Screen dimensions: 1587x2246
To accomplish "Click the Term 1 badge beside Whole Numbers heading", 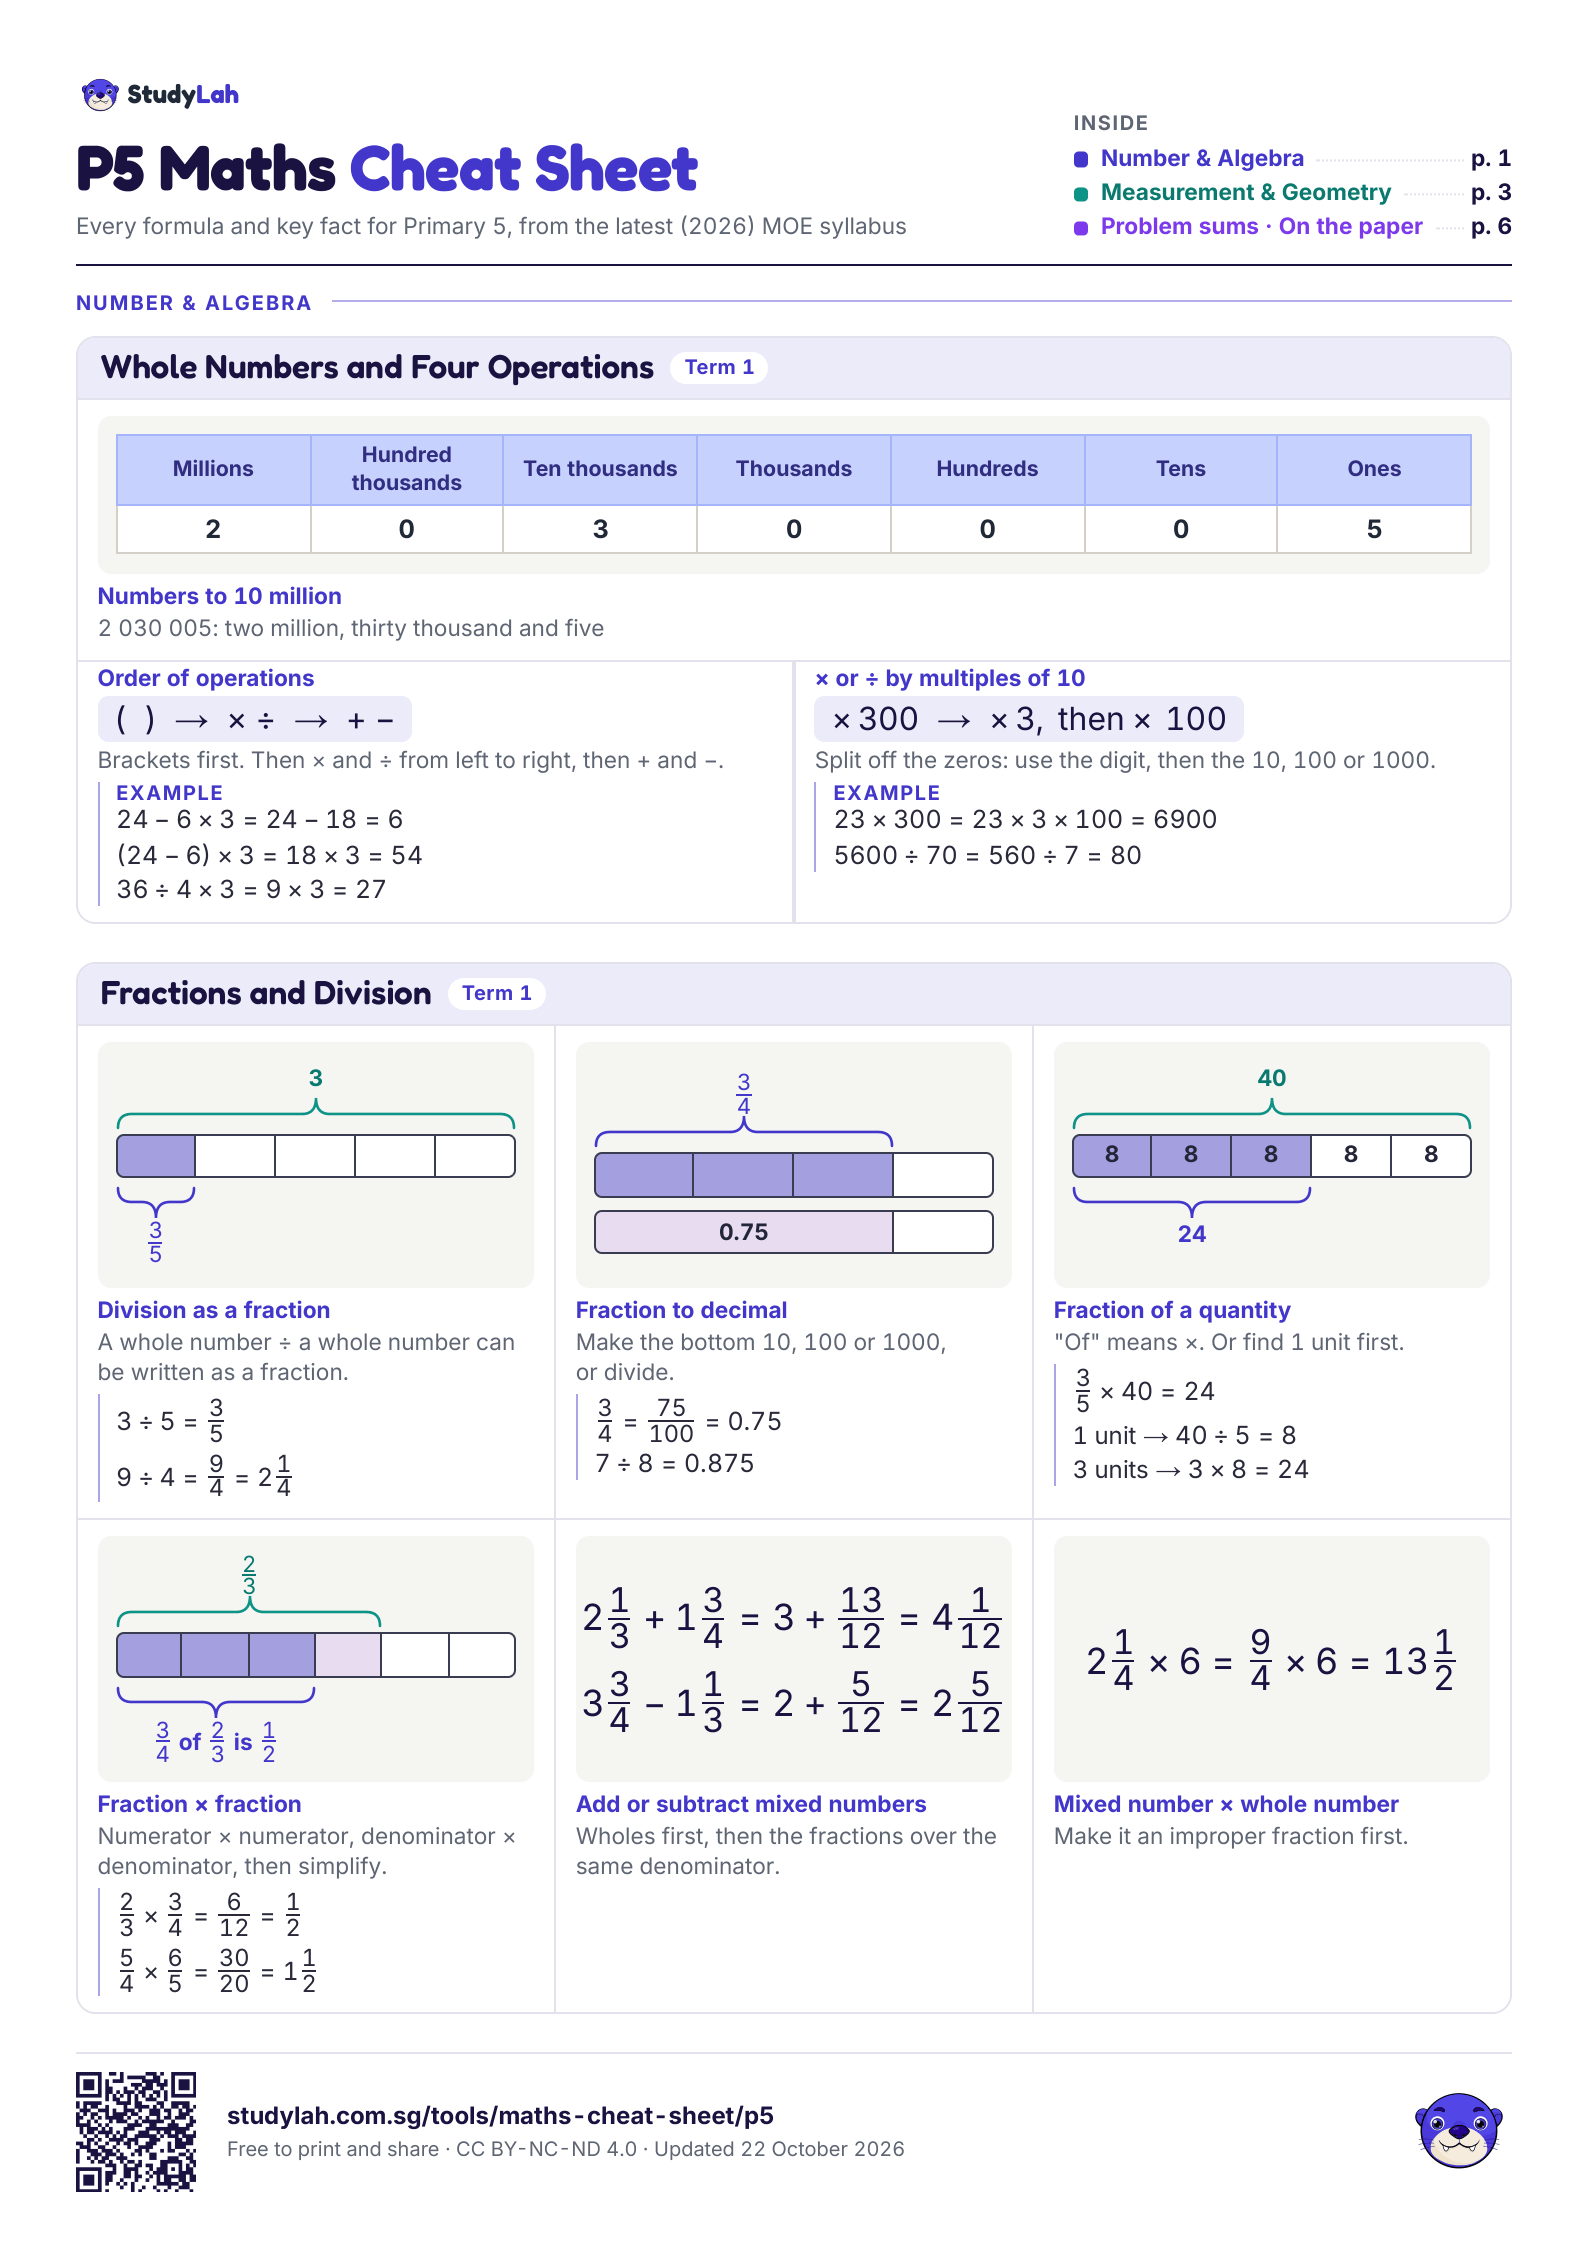I will [x=719, y=368].
